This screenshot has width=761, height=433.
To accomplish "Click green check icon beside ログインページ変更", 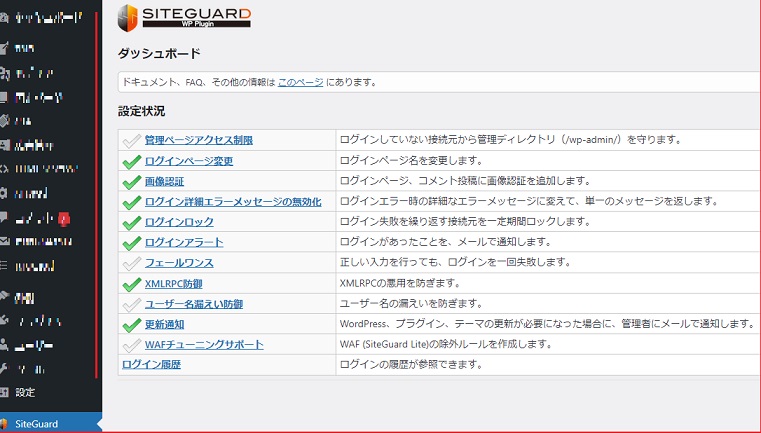I will [x=131, y=161].
